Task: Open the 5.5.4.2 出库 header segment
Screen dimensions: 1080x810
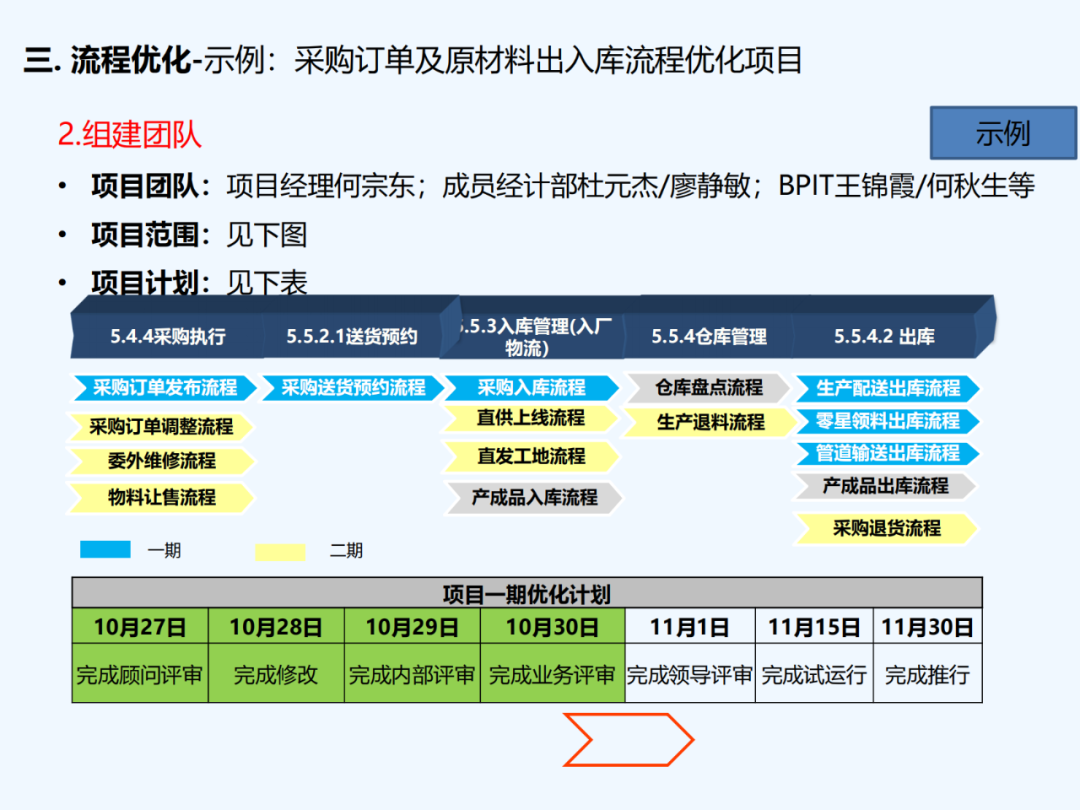Action: coord(884,337)
